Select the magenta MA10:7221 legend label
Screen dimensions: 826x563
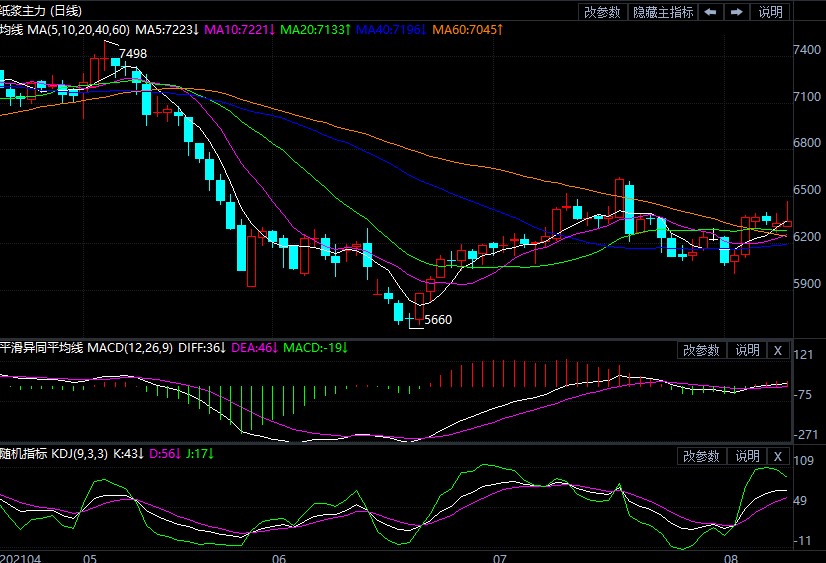coord(239,32)
